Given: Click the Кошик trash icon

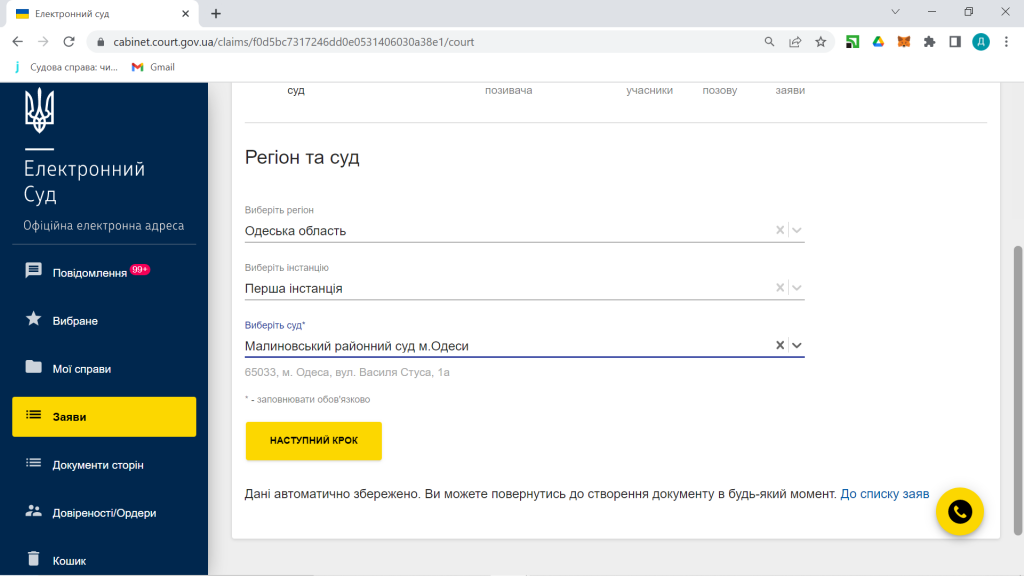Looking at the screenshot, I should (x=34, y=559).
